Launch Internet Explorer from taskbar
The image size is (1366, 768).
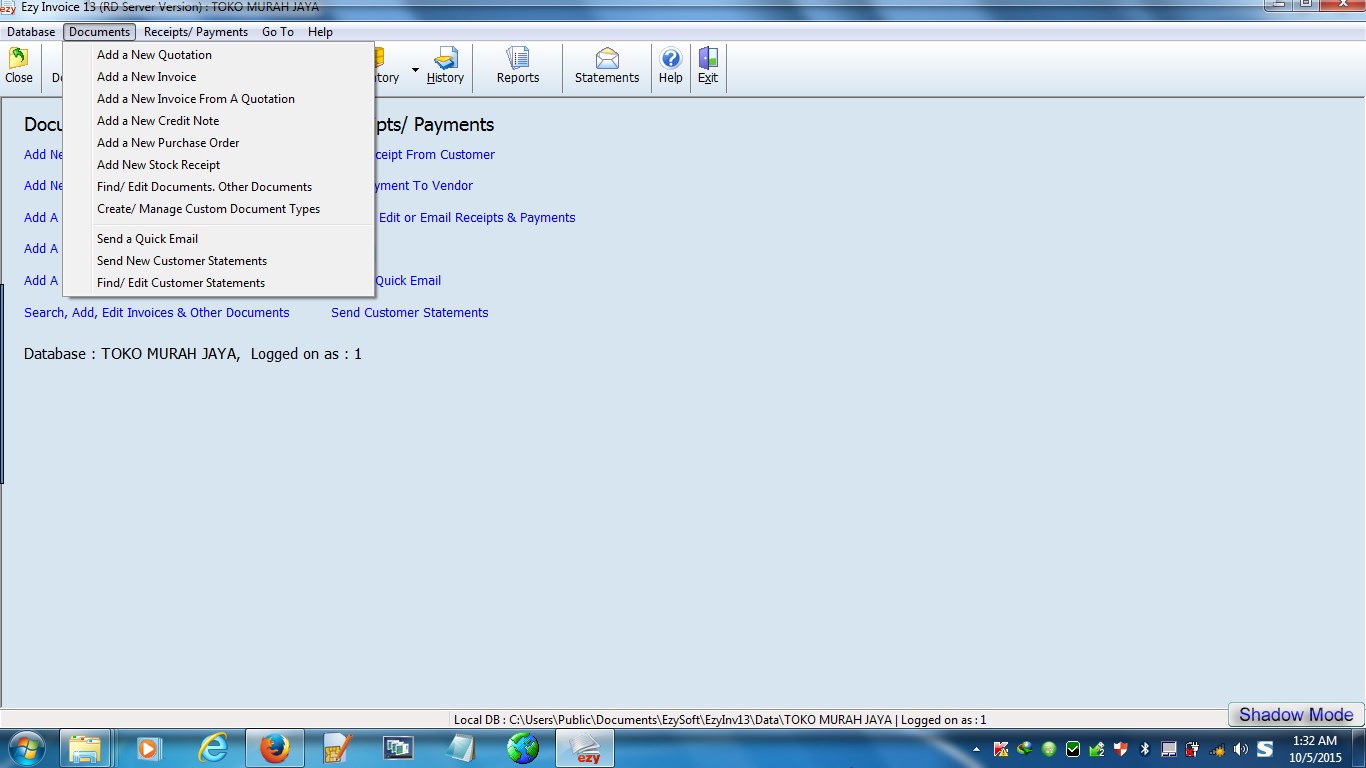(x=213, y=748)
